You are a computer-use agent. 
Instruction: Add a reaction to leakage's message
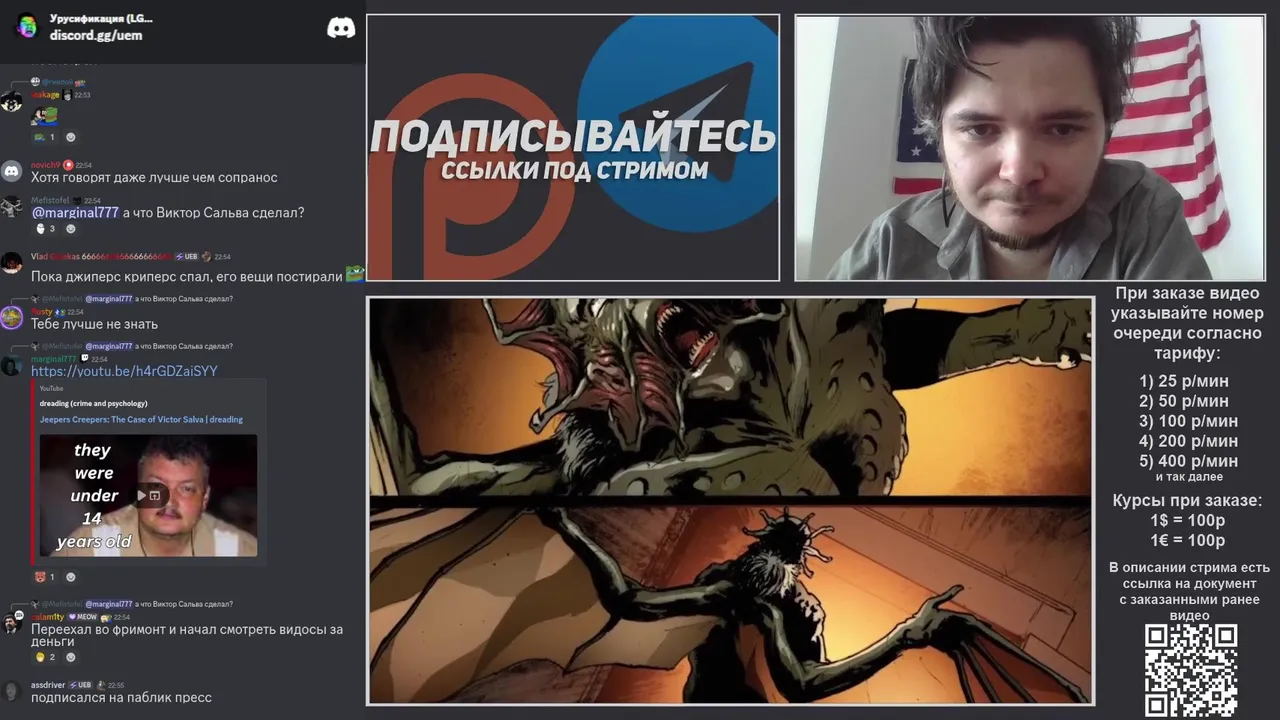(70, 137)
